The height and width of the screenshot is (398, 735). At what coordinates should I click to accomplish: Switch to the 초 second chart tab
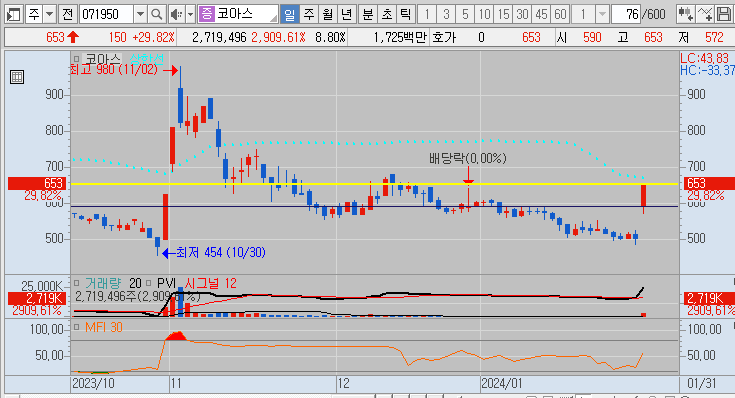387,15
